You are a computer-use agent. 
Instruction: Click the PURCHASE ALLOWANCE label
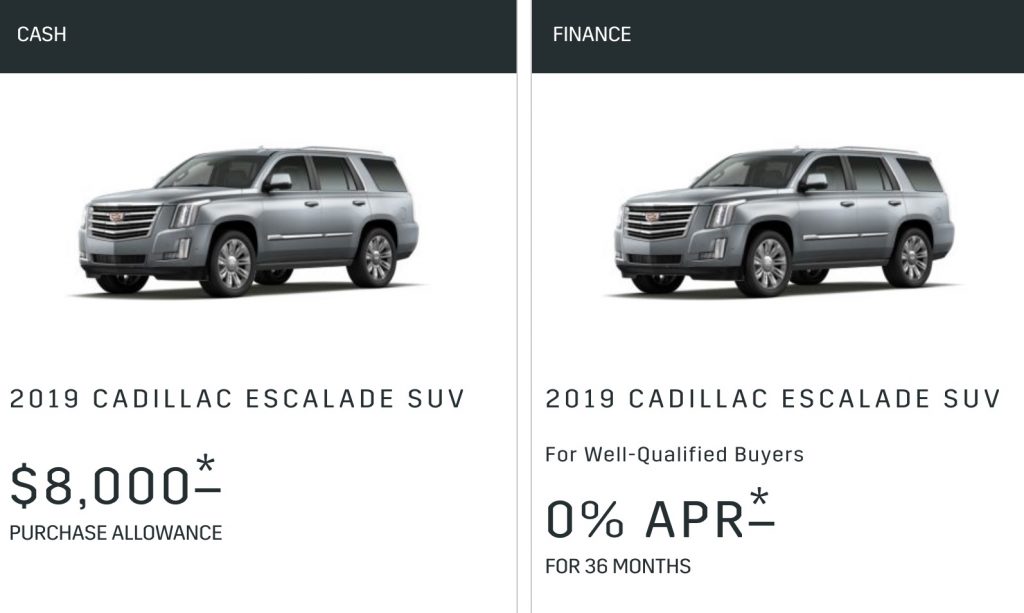pyautogui.click(x=116, y=533)
